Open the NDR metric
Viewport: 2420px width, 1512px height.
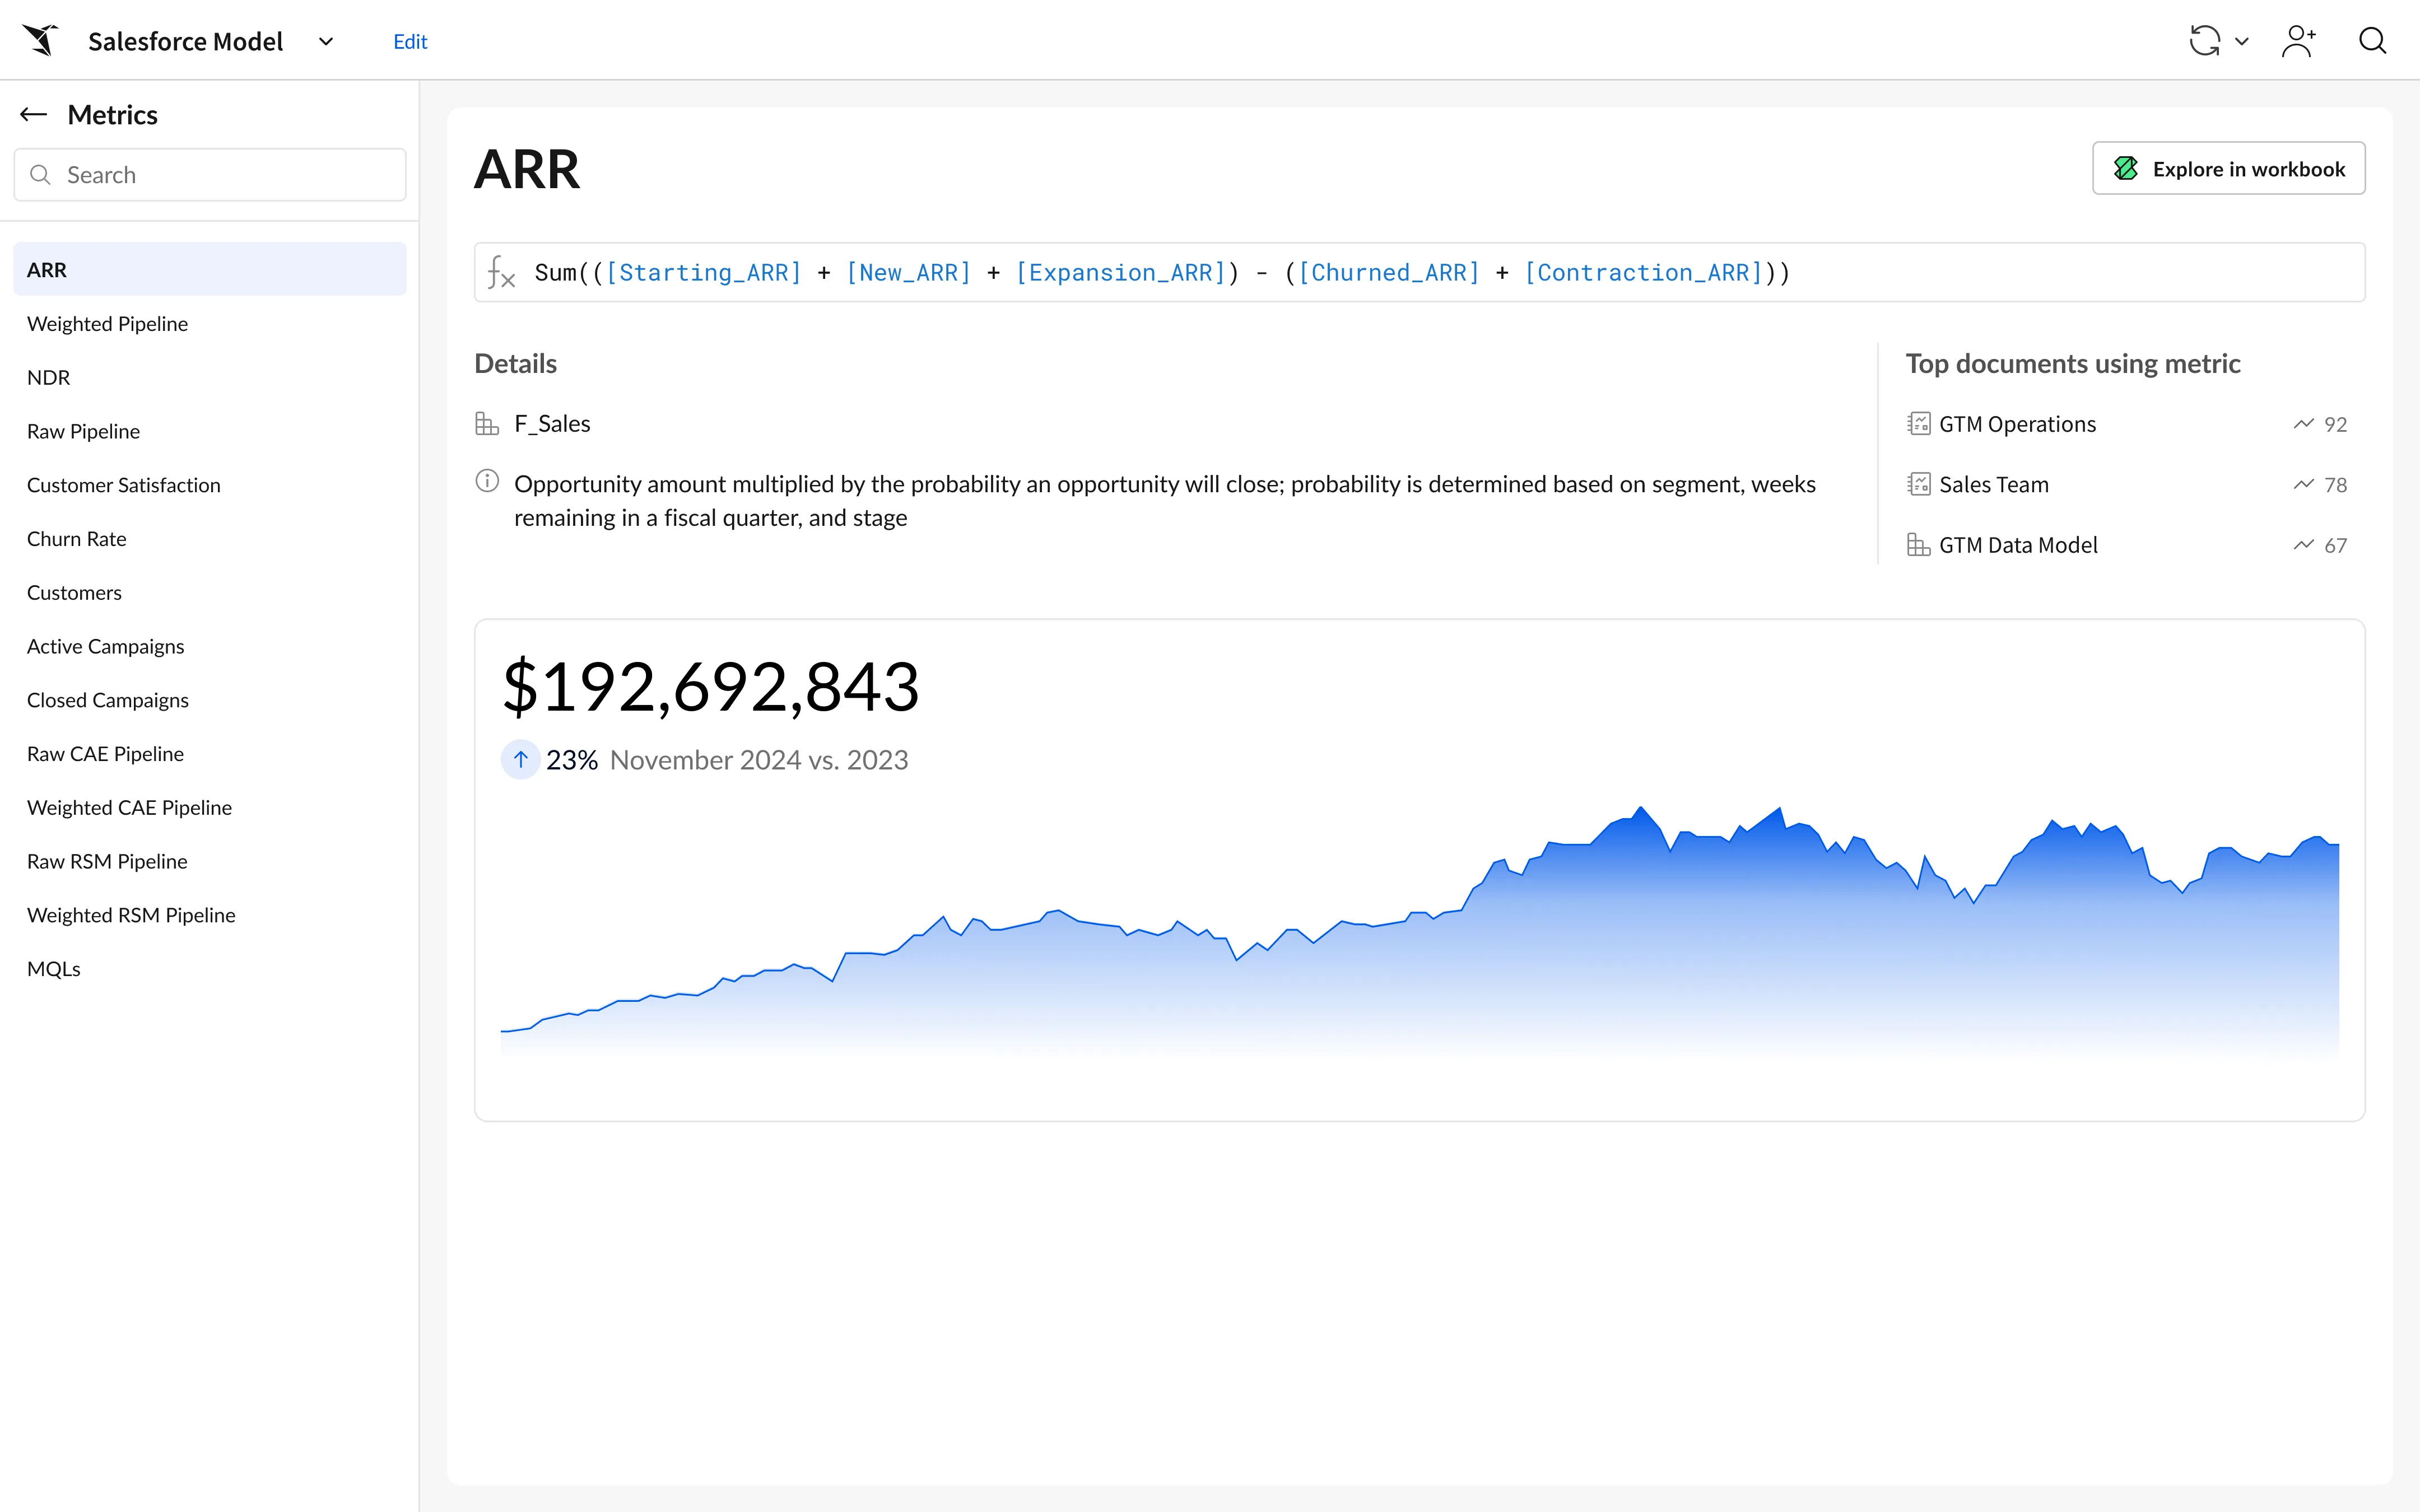(49, 378)
